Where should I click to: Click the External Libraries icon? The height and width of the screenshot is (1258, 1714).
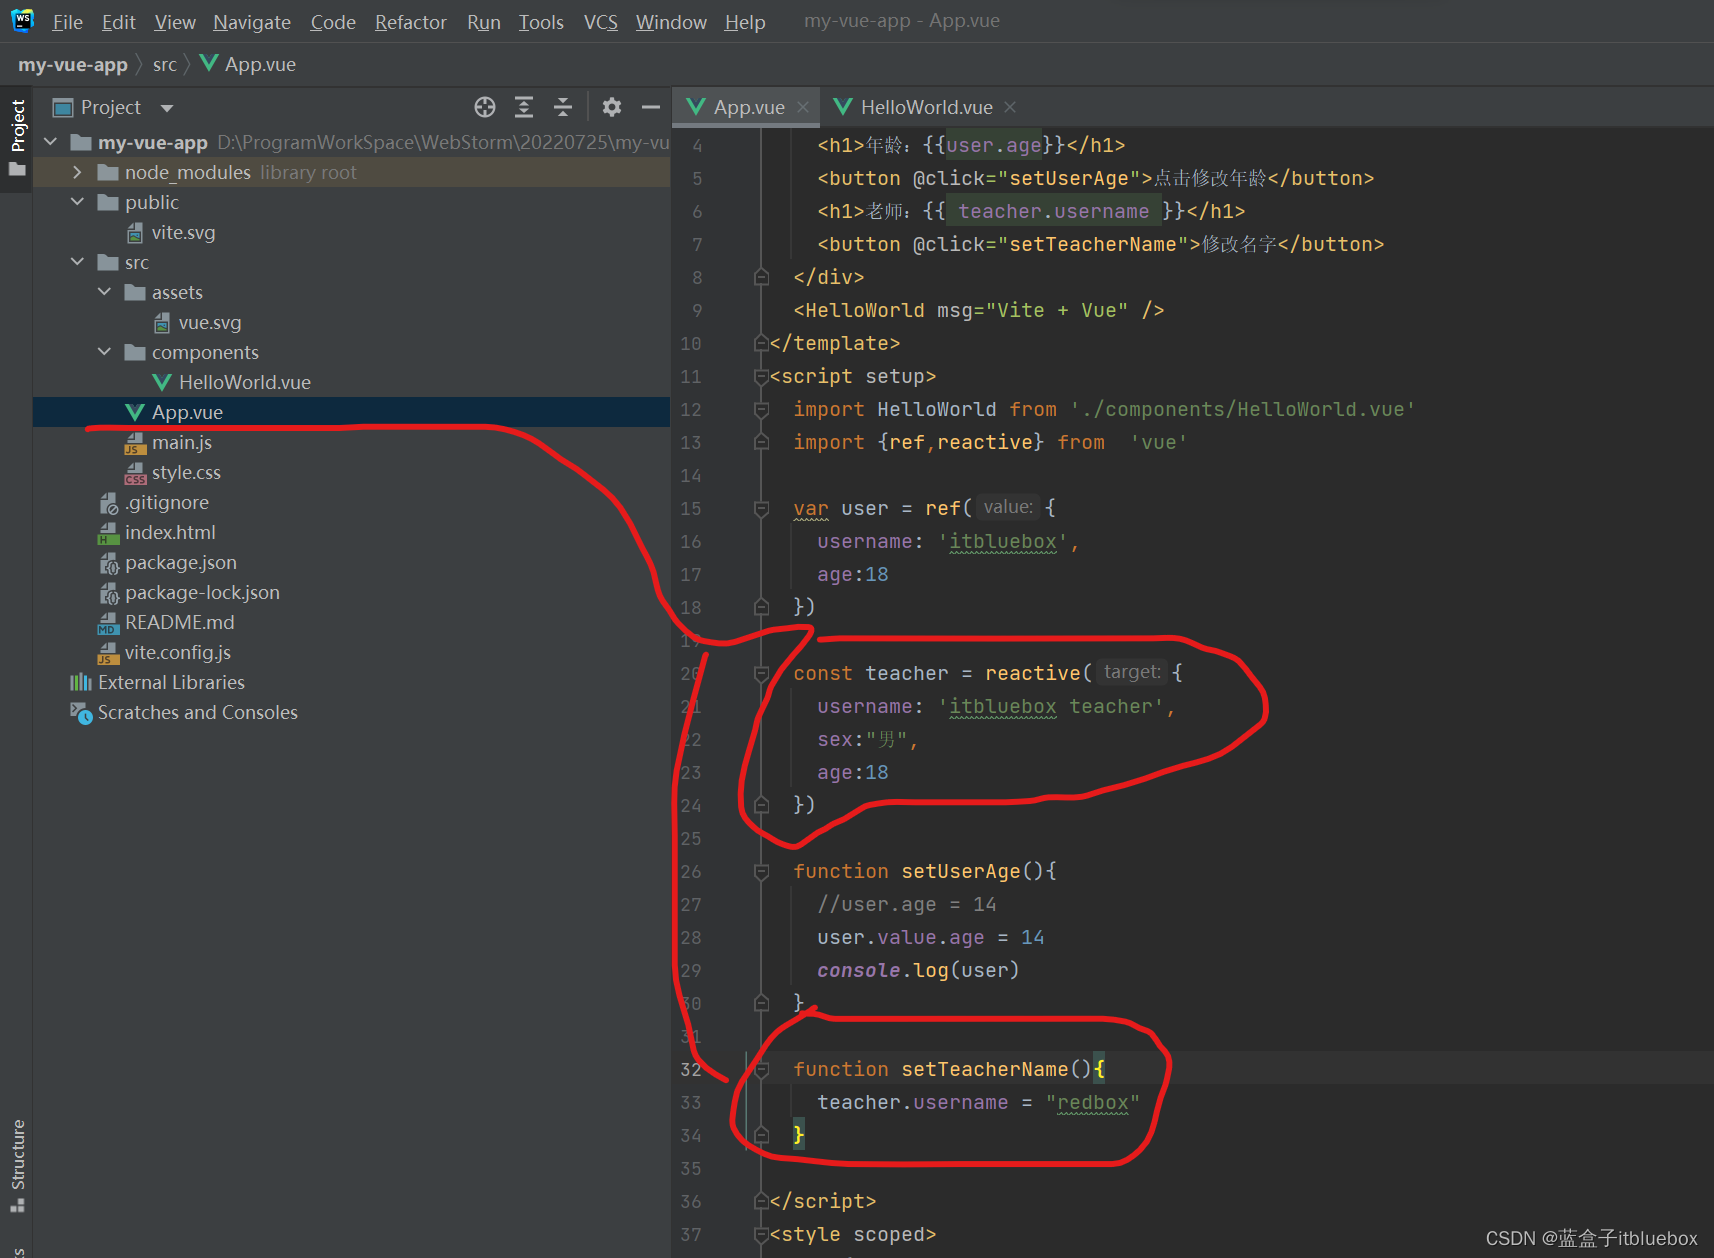(81, 682)
